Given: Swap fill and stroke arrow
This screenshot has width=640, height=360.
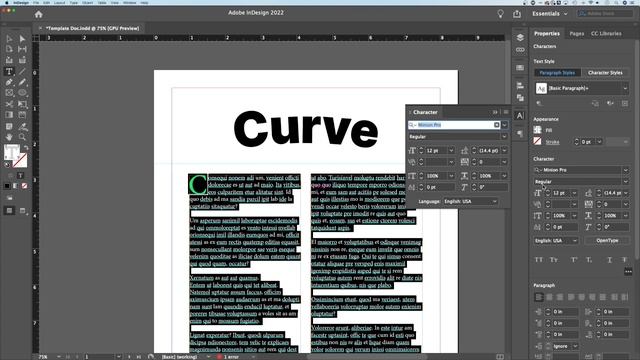Looking at the screenshot, I should [x=26, y=147].
